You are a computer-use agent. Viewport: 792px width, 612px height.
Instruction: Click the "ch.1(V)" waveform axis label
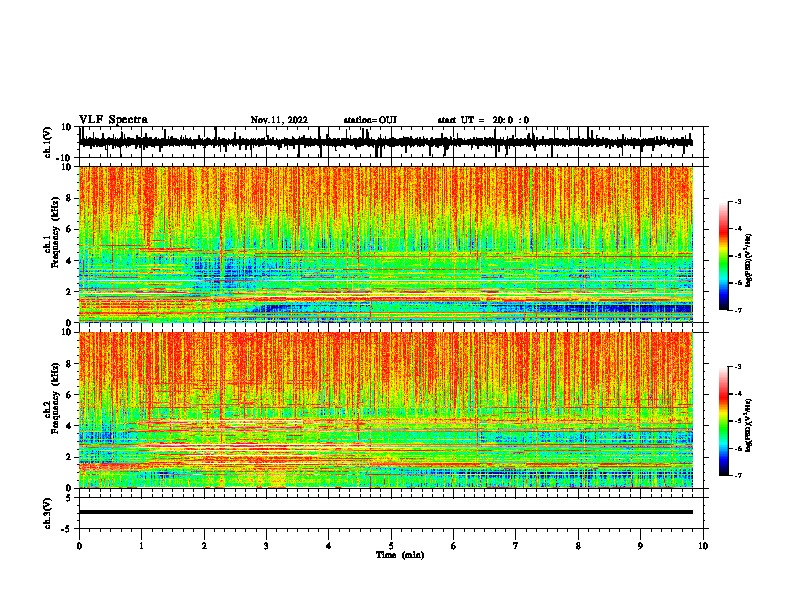point(48,142)
